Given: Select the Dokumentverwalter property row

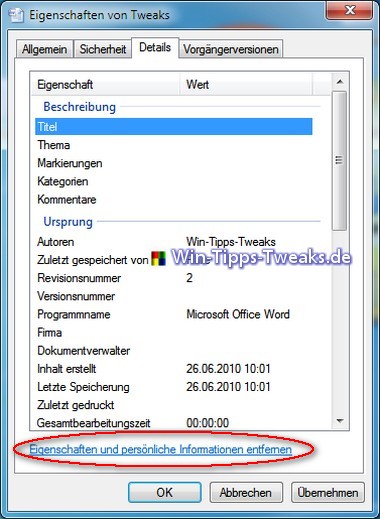Looking at the screenshot, I should [174, 351].
